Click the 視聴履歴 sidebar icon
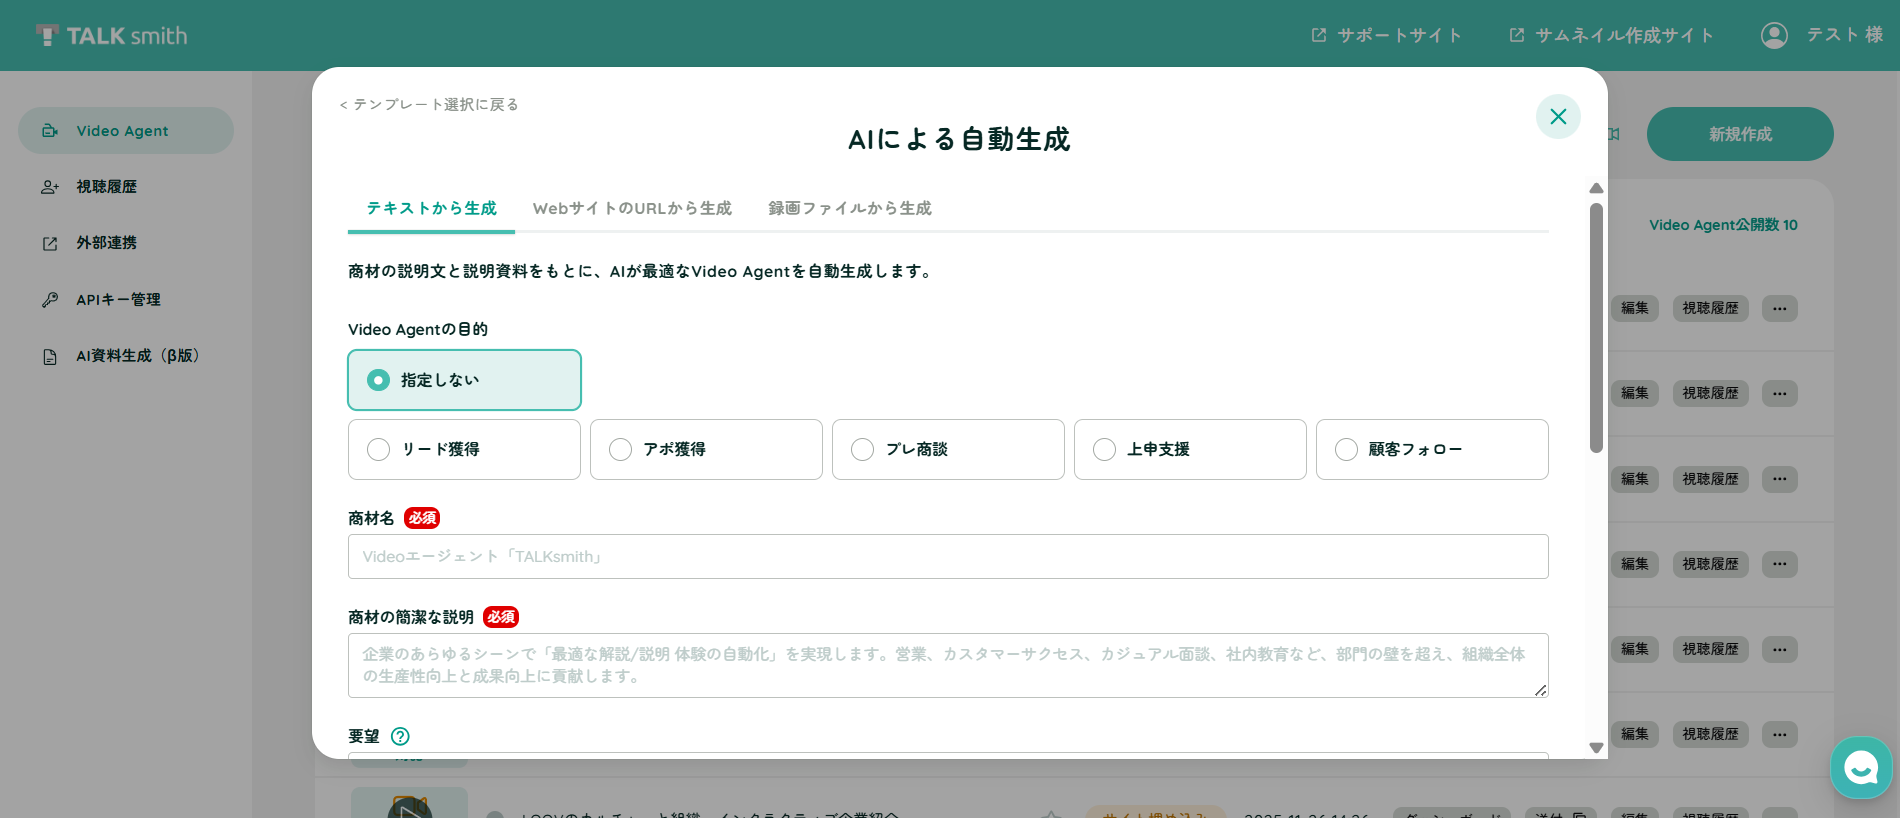The height and width of the screenshot is (818, 1900). pyautogui.click(x=50, y=187)
